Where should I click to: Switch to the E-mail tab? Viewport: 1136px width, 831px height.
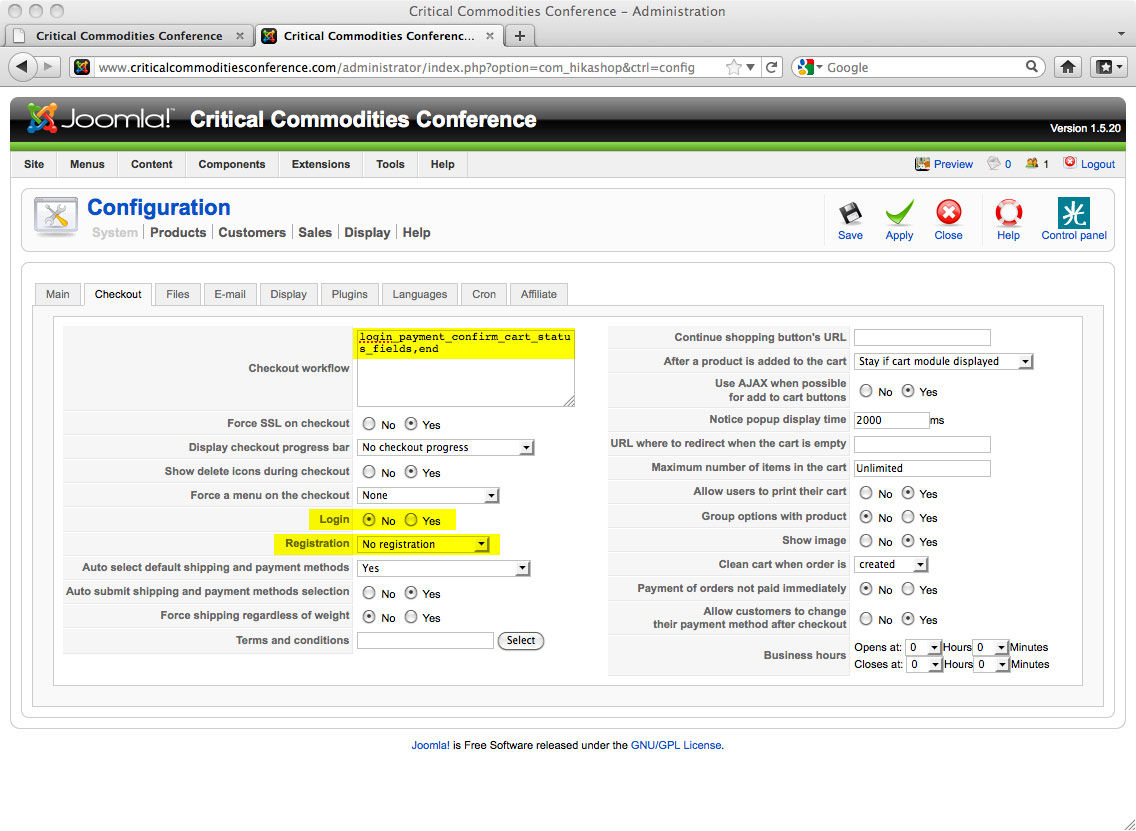pos(230,294)
